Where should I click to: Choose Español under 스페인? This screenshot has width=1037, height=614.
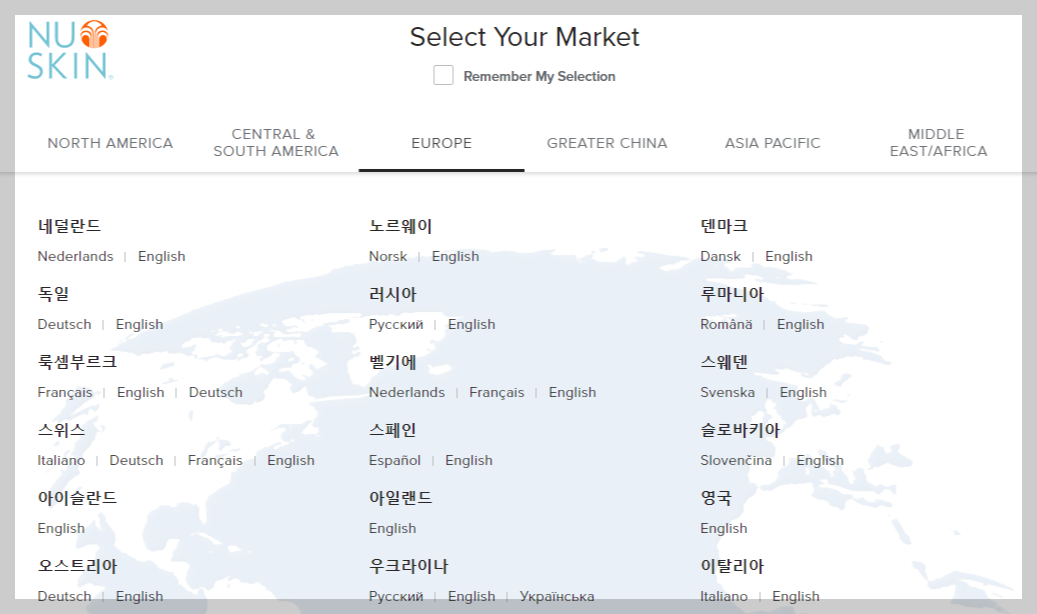395,460
